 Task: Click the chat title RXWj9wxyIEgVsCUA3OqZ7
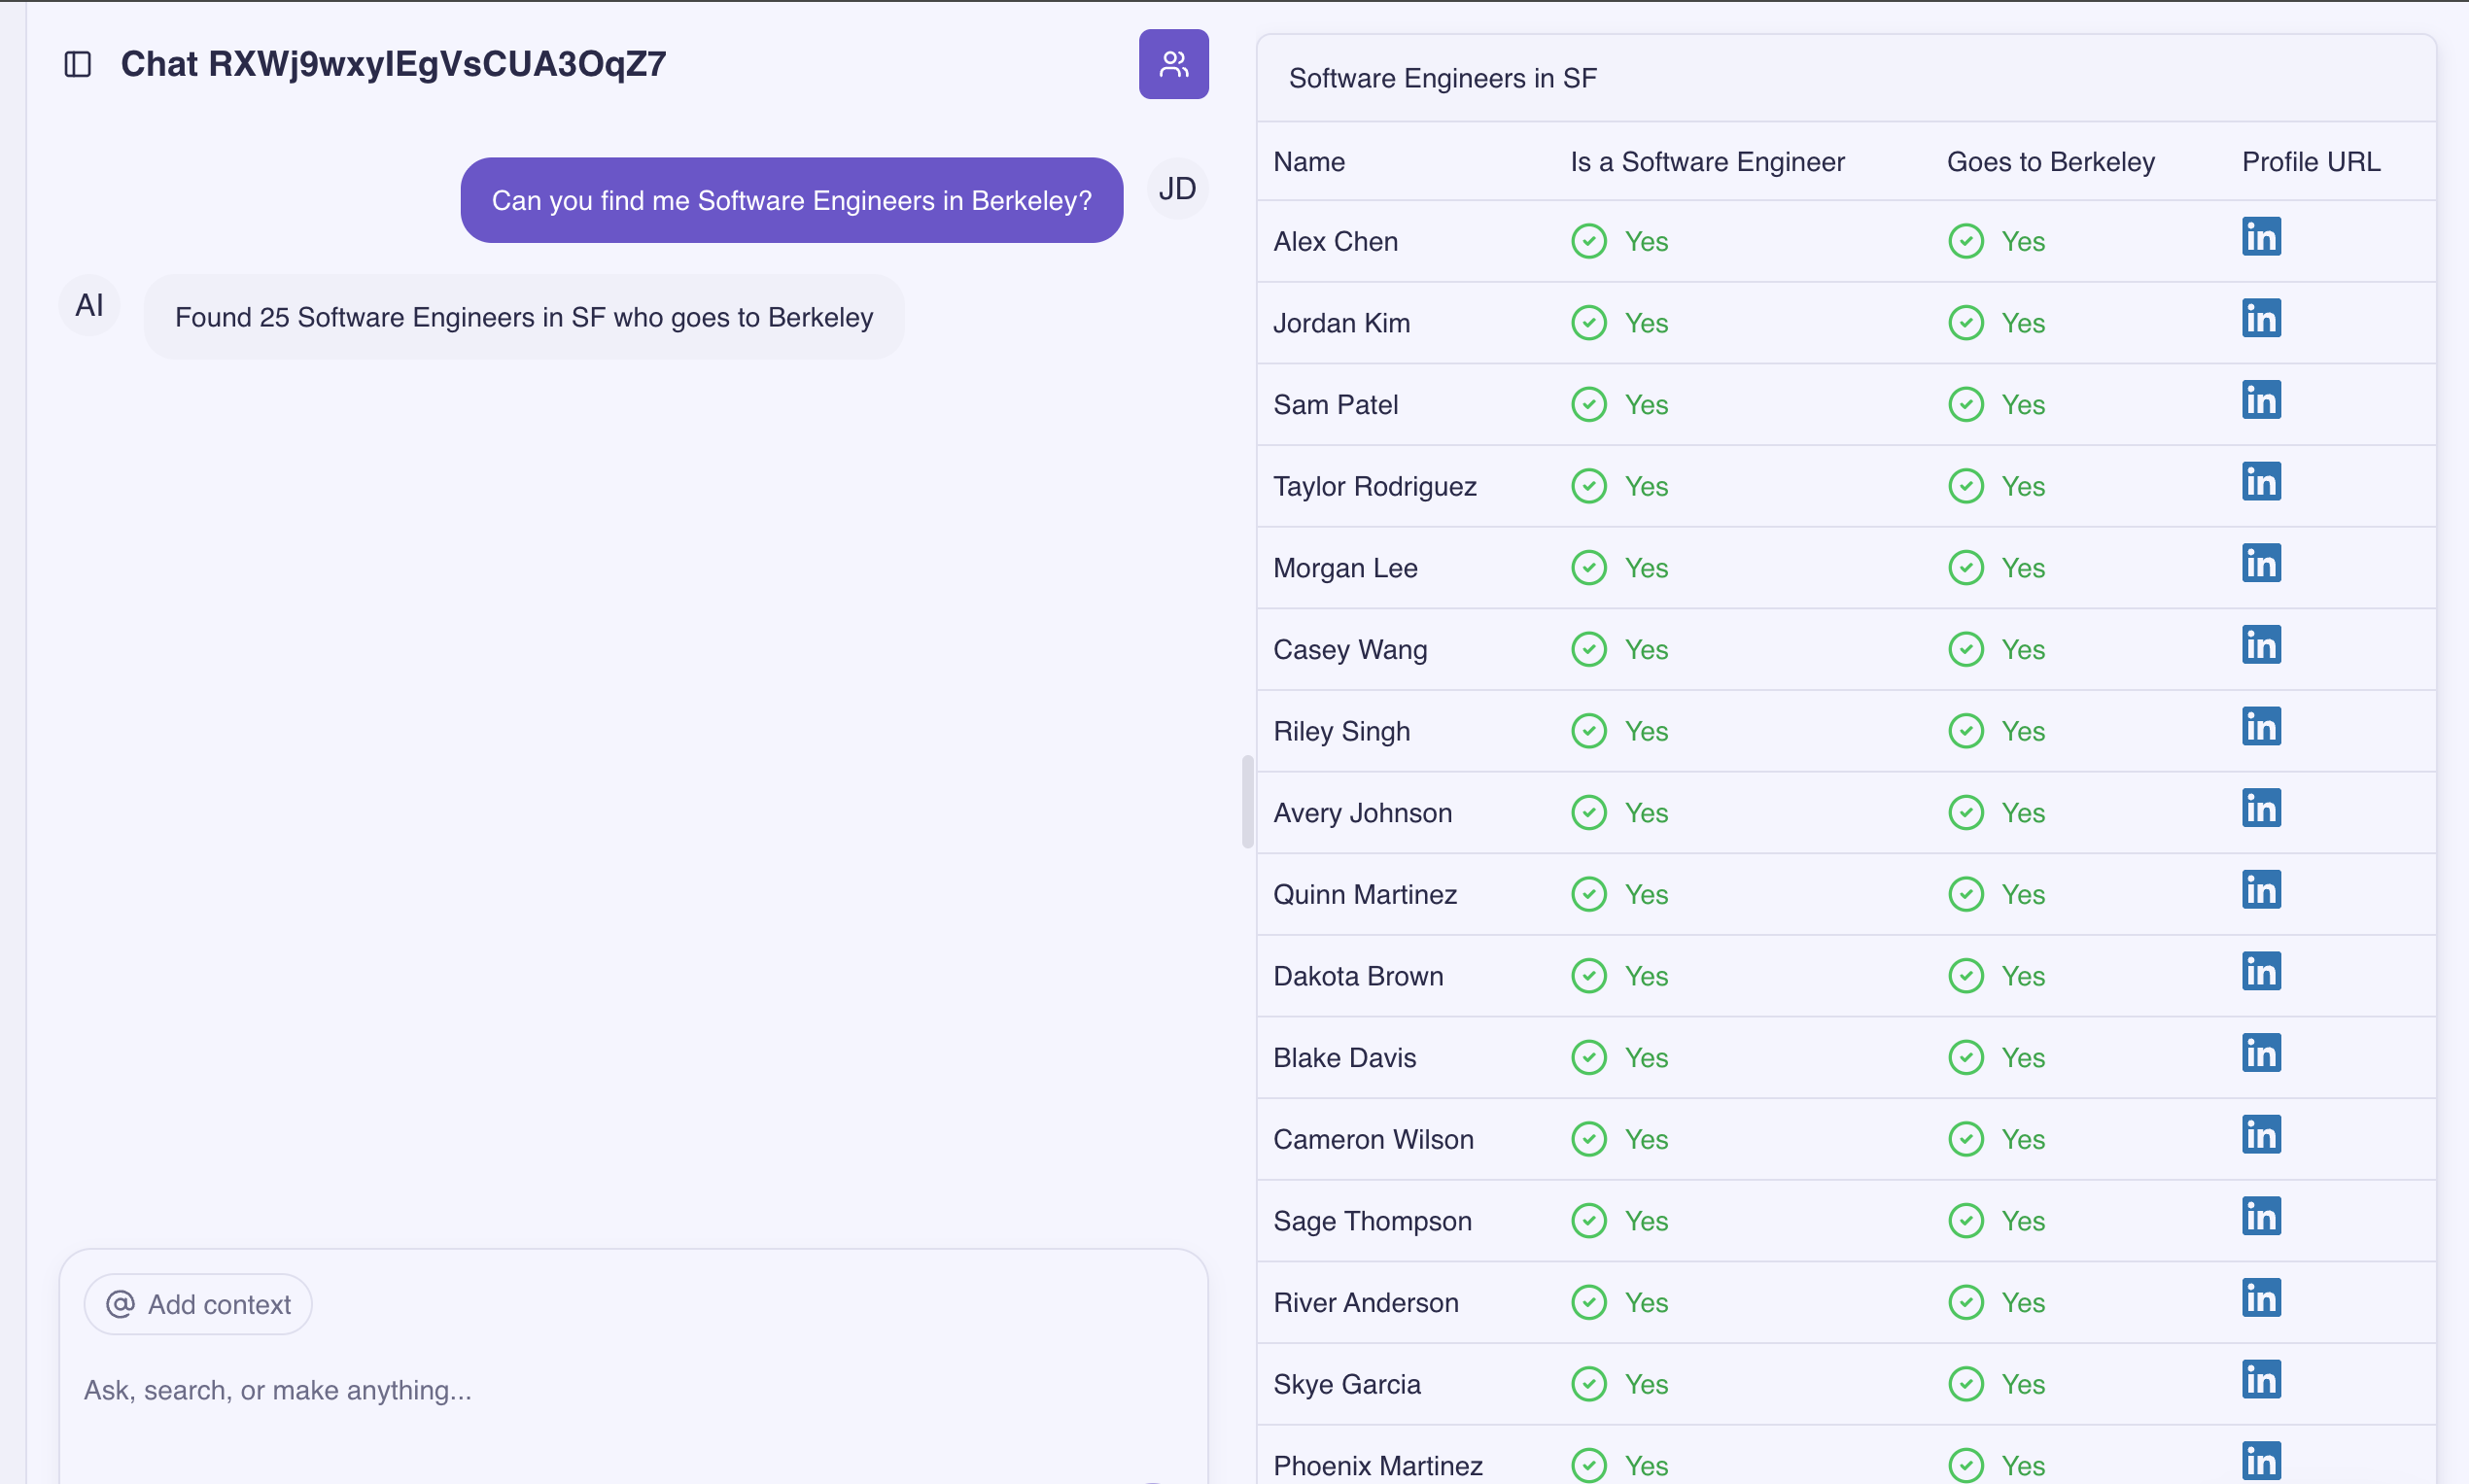(x=393, y=63)
